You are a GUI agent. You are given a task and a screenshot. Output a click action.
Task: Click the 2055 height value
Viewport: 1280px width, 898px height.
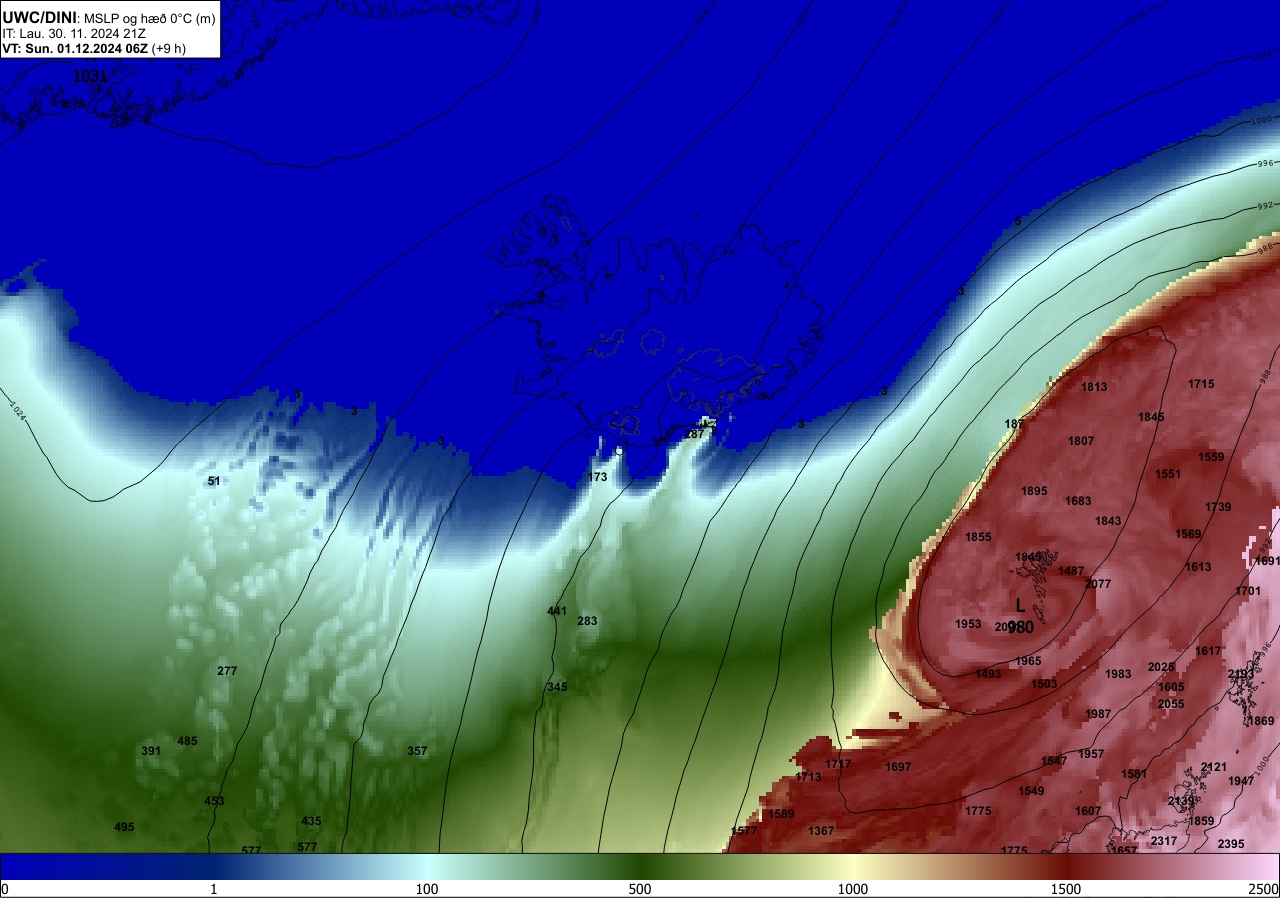1171,704
